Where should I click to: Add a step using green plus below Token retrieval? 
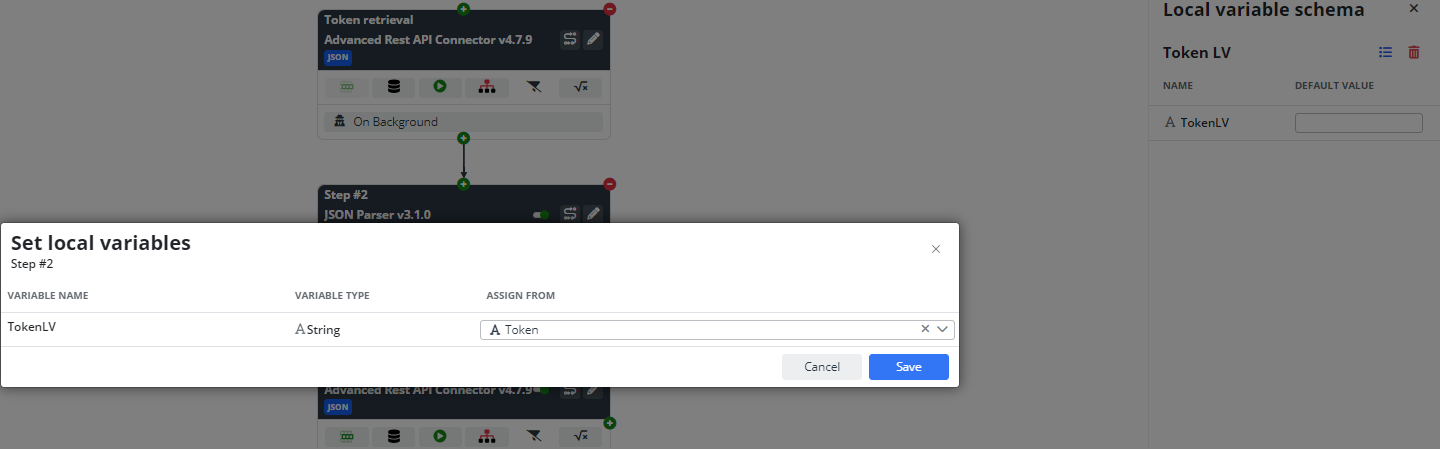[x=463, y=138]
